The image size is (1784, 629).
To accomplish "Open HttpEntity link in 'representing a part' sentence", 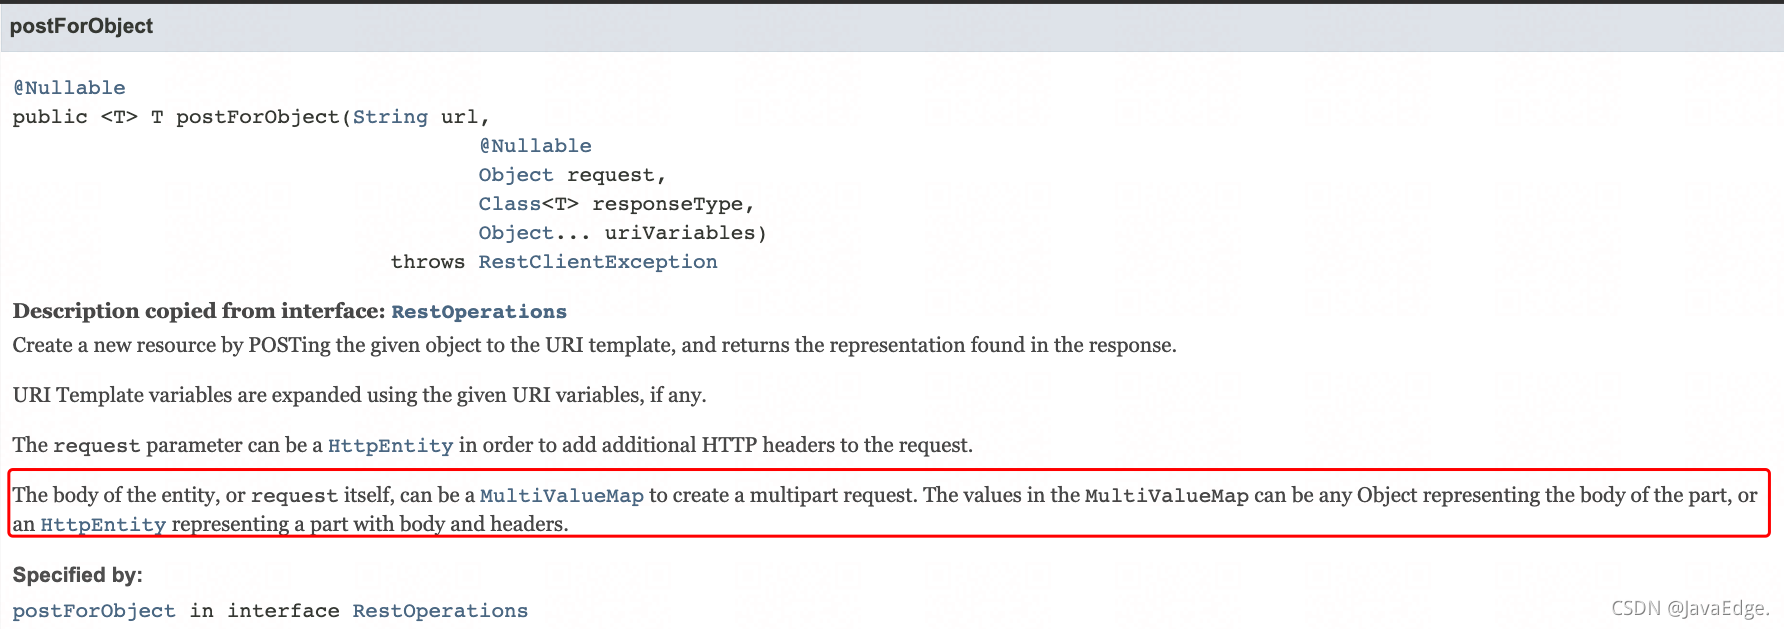I will [103, 525].
